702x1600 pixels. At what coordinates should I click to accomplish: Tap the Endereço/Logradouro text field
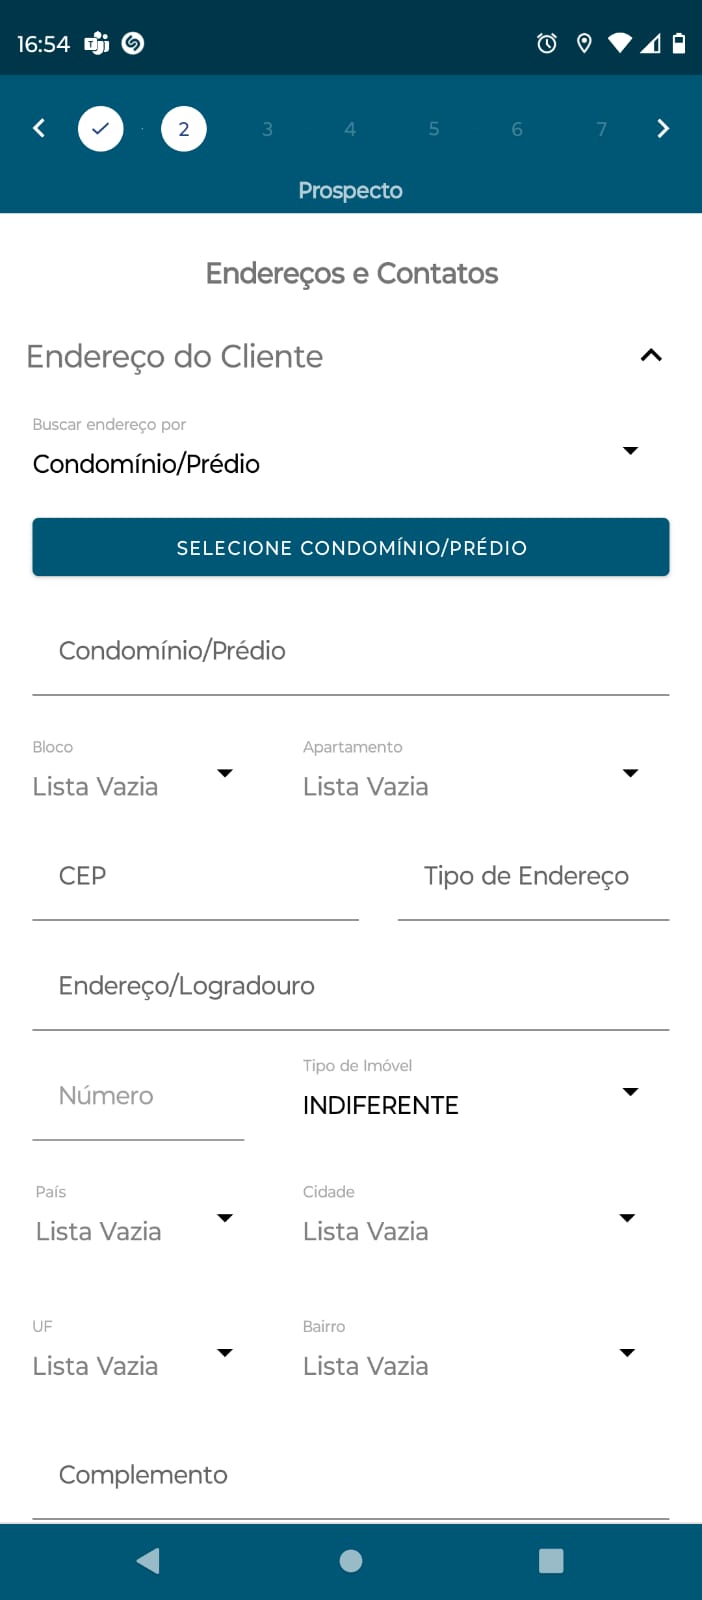(350, 987)
